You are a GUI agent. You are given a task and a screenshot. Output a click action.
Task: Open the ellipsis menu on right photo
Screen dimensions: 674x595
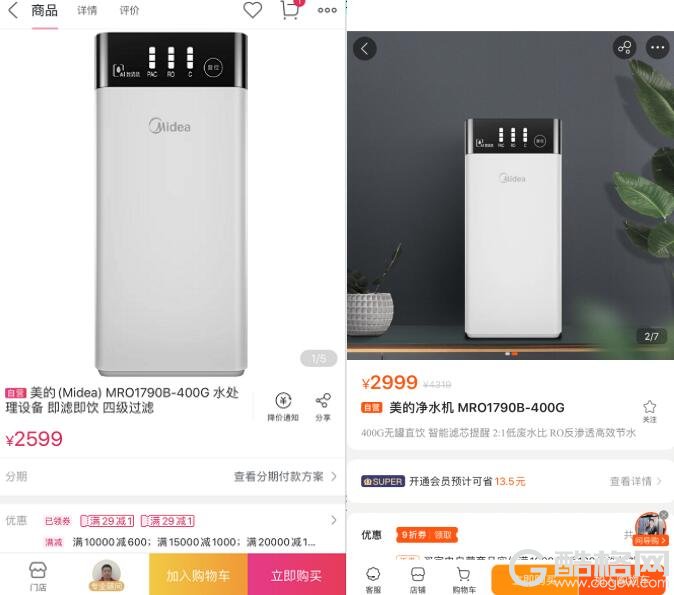658,47
